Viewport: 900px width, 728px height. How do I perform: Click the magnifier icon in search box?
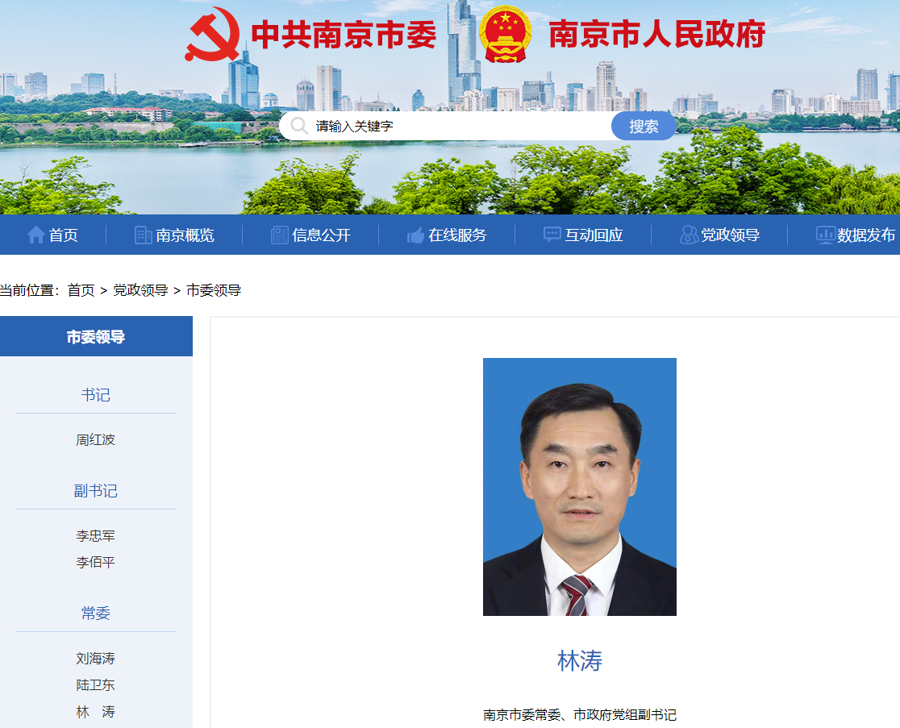[x=299, y=126]
